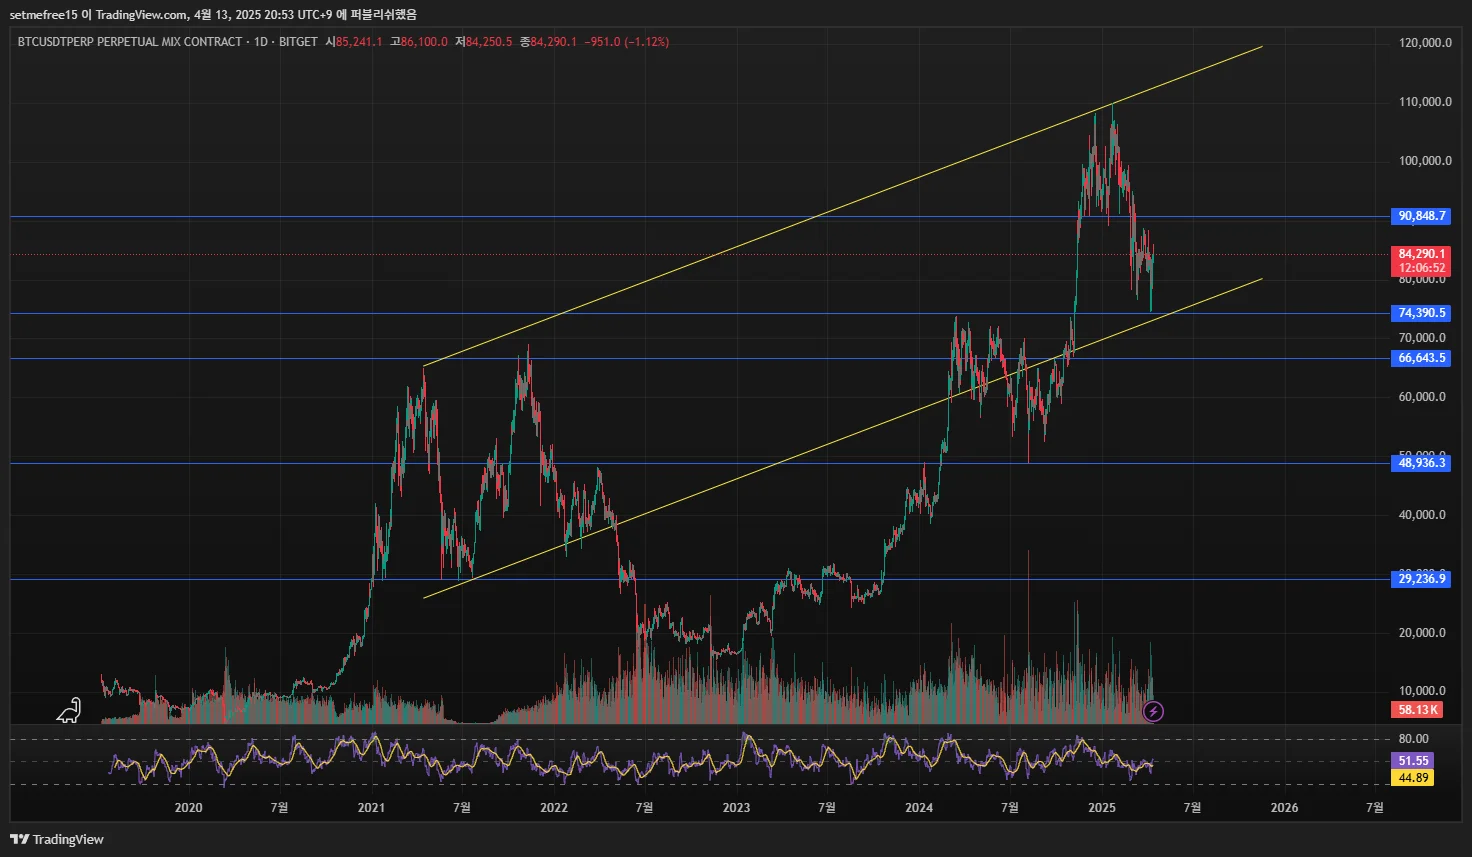This screenshot has height=857, width=1472.
Task: Select the yellow 44.89 RSI average label
Action: pos(1412,778)
